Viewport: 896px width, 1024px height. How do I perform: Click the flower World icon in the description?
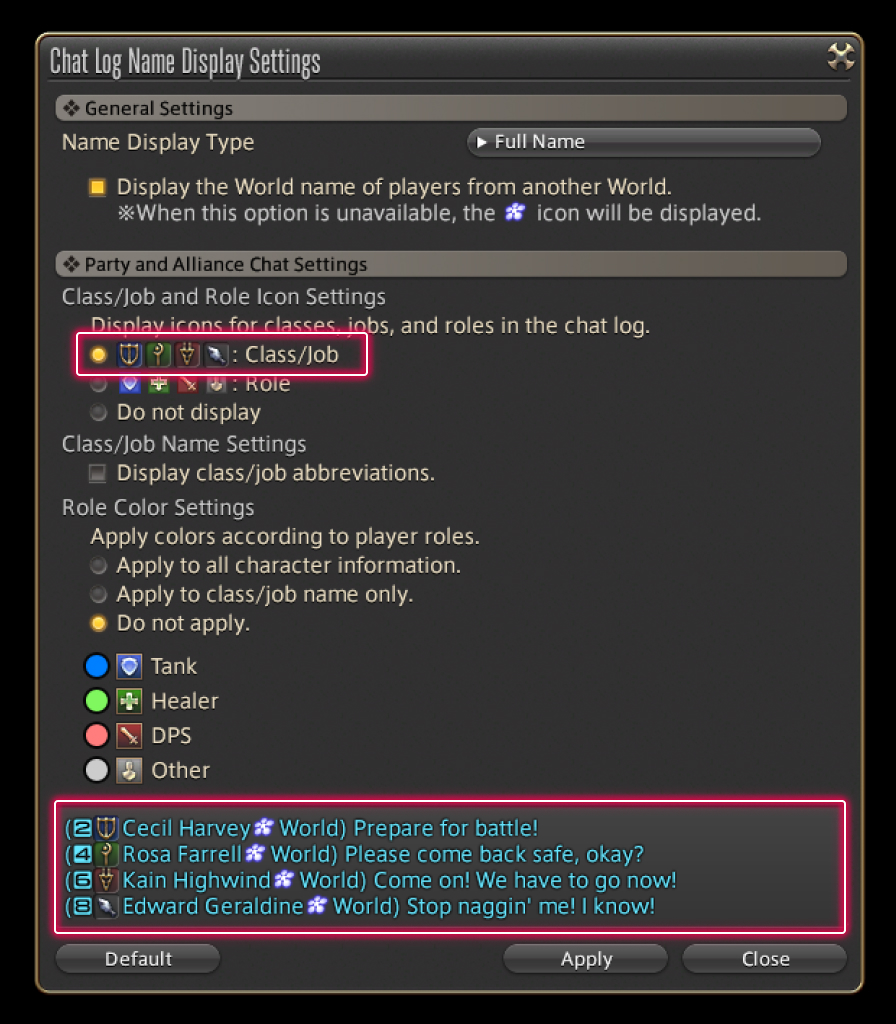pyautogui.click(x=515, y=212)
